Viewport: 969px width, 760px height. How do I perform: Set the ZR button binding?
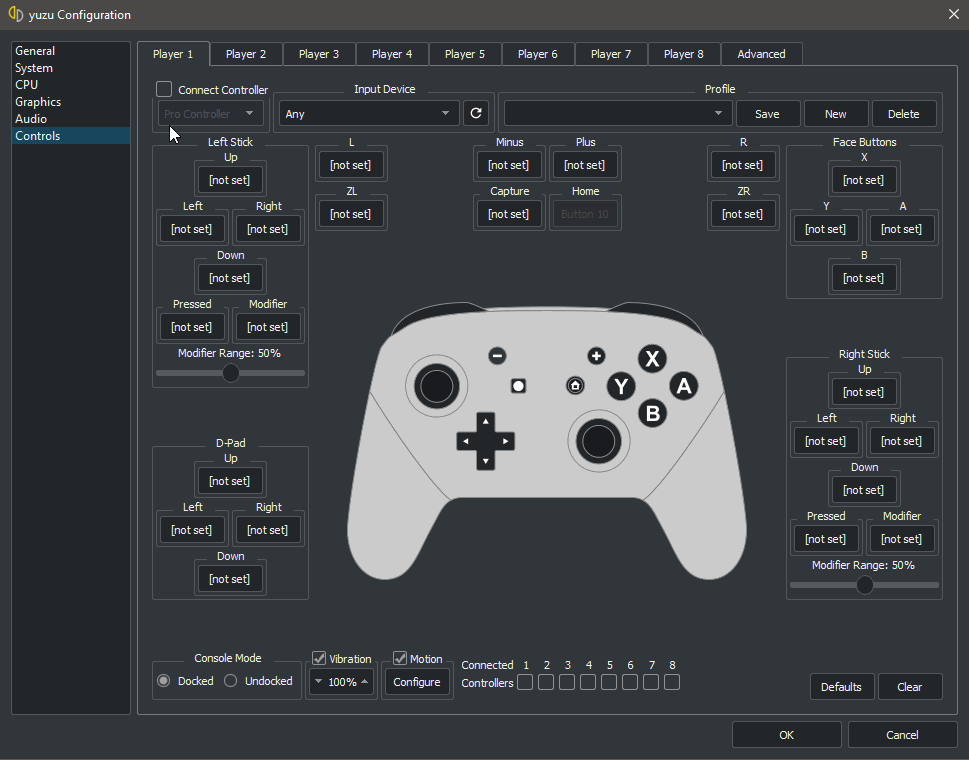[x=743, y=214]
